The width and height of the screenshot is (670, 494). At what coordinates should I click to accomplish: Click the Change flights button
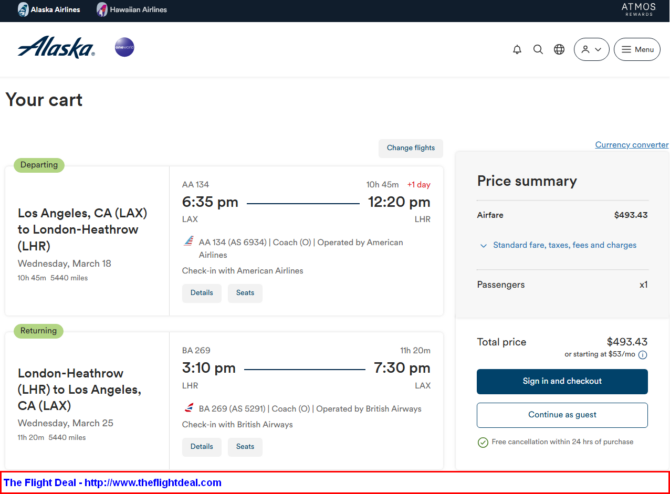(x=410, y=148)
